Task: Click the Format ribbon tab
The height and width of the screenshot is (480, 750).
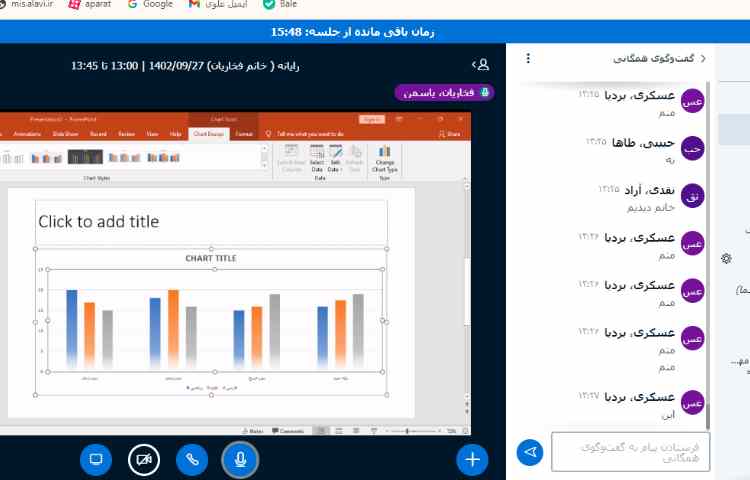Action: 244,133
